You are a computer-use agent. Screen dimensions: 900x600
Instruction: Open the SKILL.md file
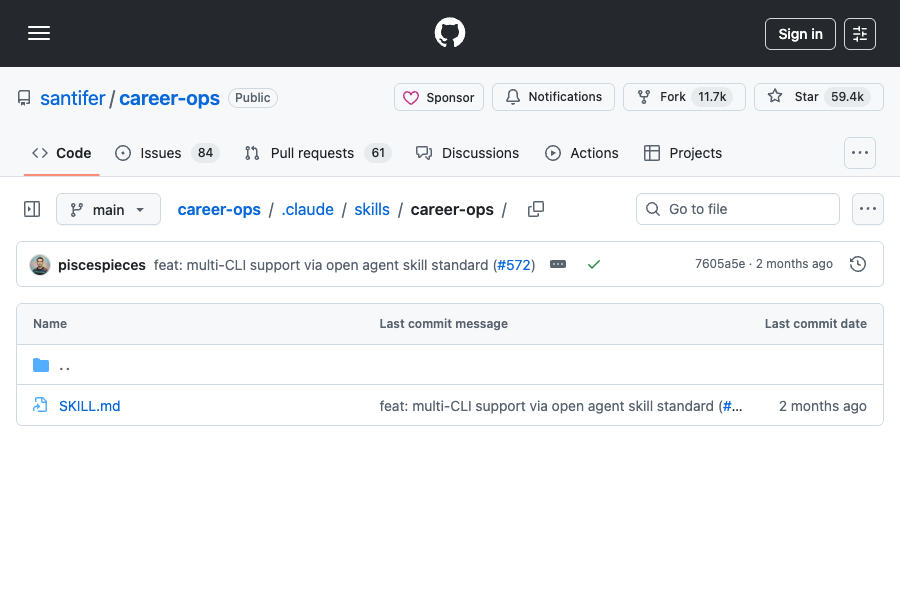point(90,406)
